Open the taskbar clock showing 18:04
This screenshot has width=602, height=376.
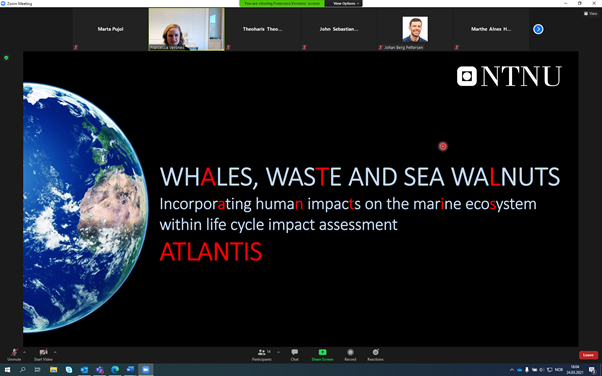point(575,370)
